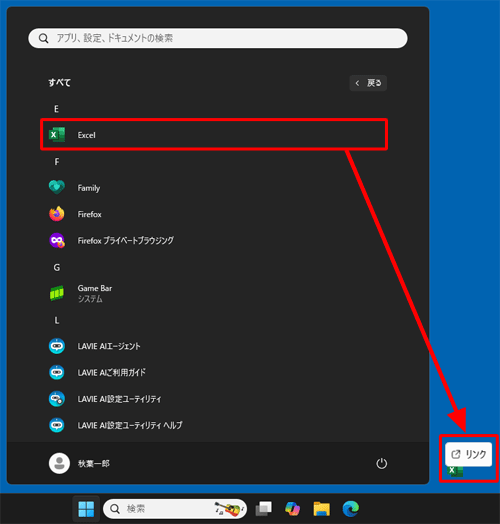Image resolution: width=500 pixels, height=524 pixels.
Task: Open Task View on the taskbar
Action: click(x=264, y=509)
